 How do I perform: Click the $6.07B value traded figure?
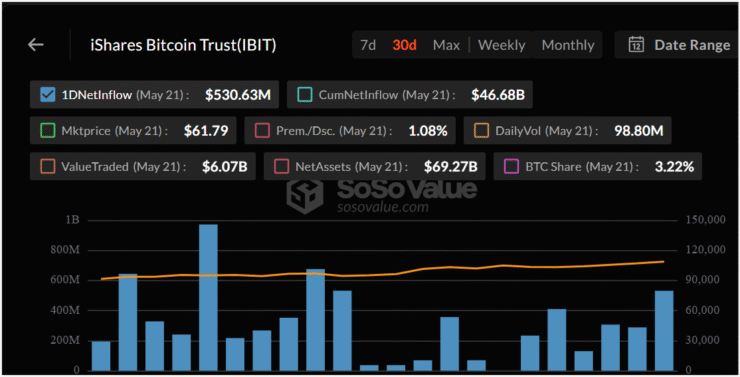click(225, 167)
